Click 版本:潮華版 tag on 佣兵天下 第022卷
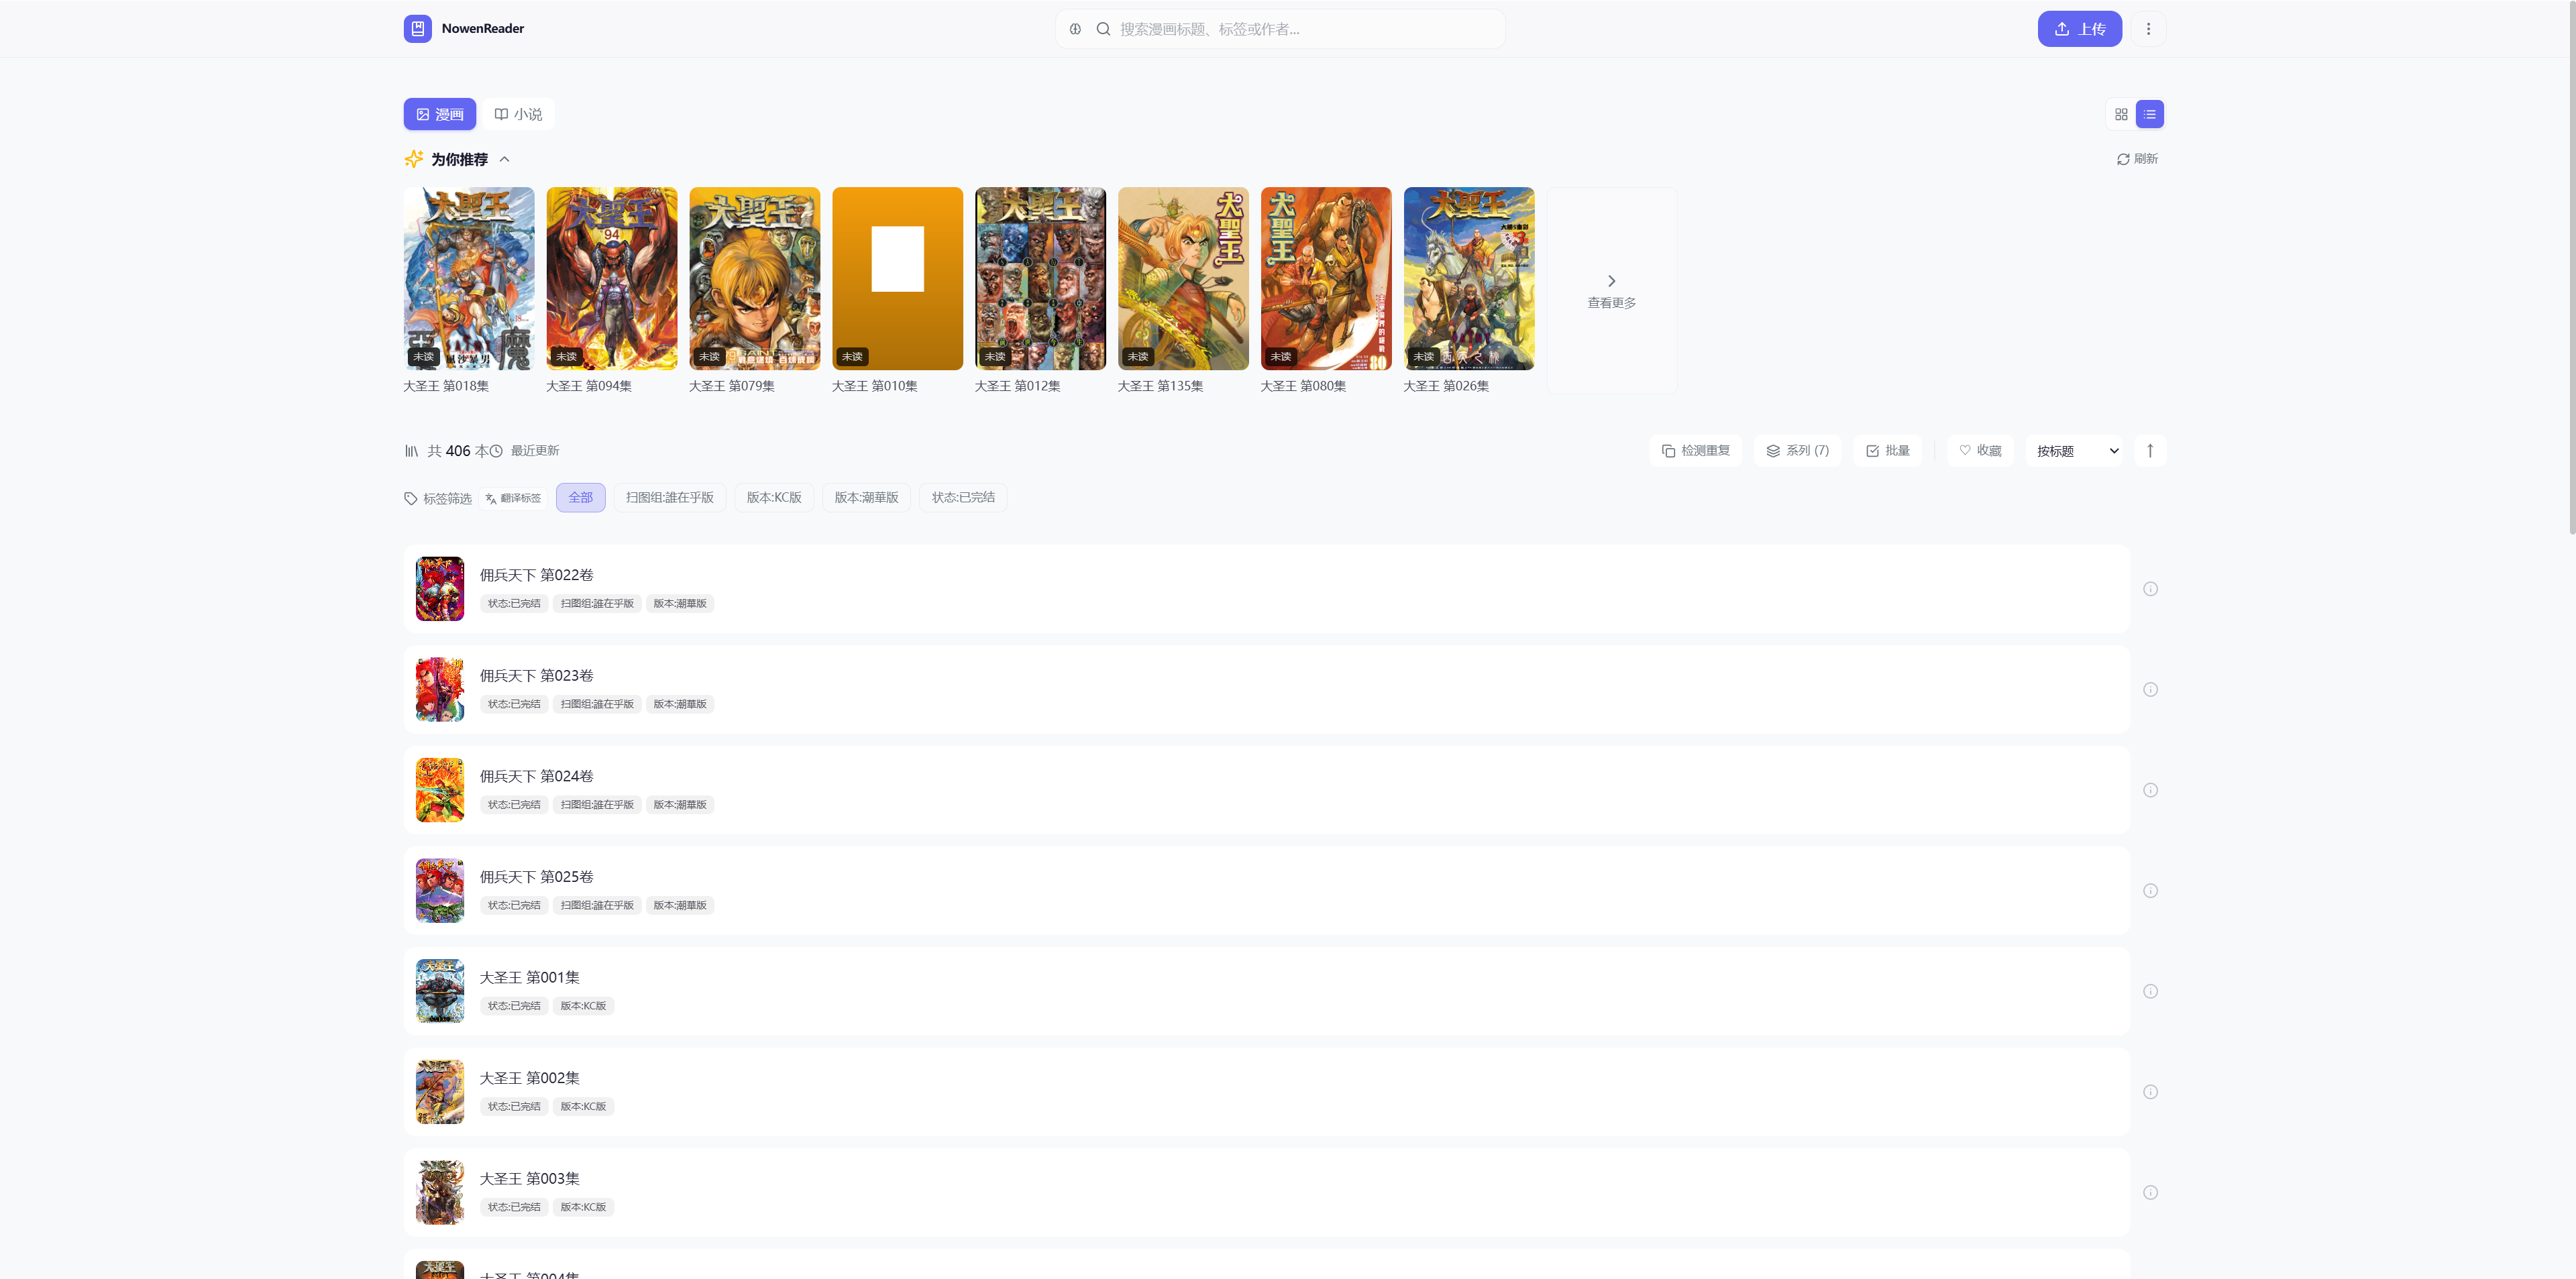The height and width of the screenshot is (1279, 2576). click(680, 604)
